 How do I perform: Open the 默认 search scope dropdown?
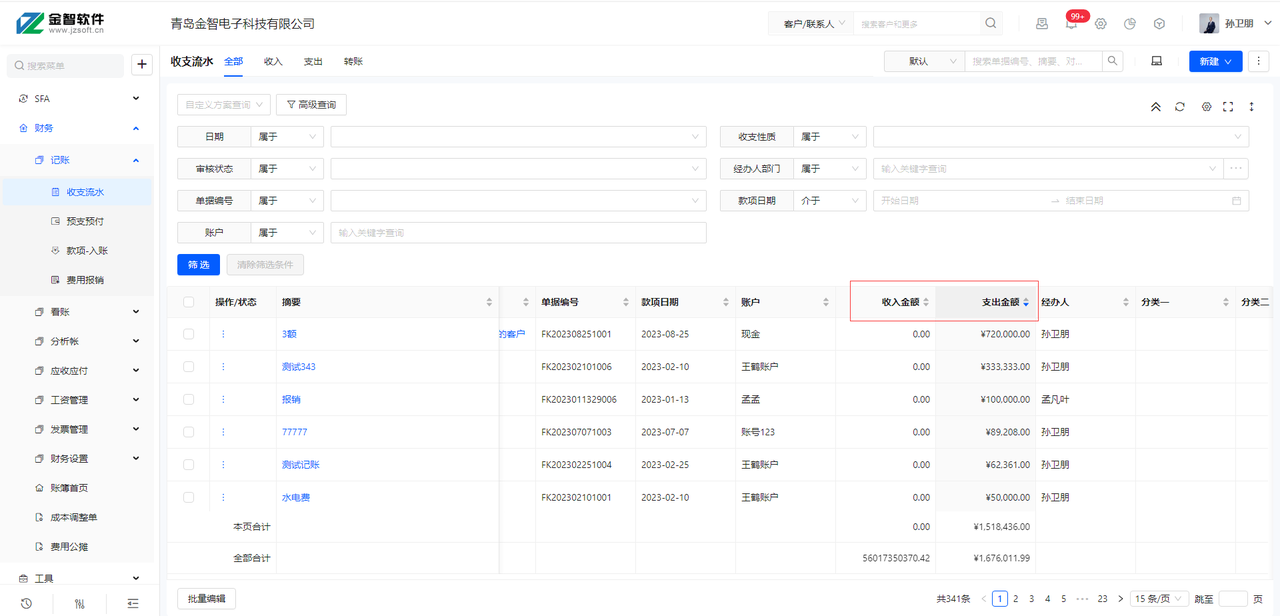[925, 61]
